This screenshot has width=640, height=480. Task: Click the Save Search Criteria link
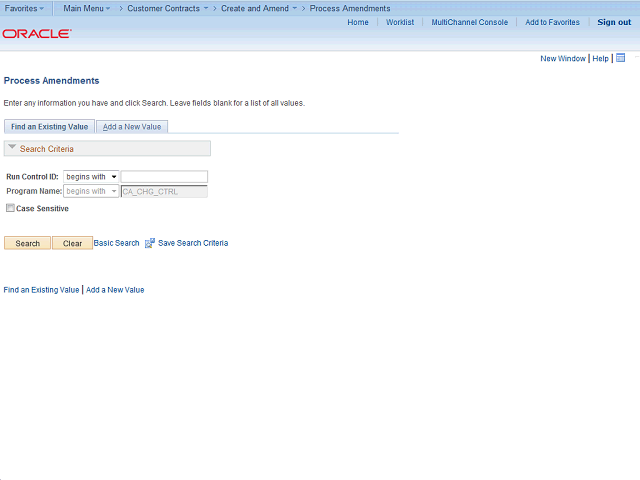[193, 243]
